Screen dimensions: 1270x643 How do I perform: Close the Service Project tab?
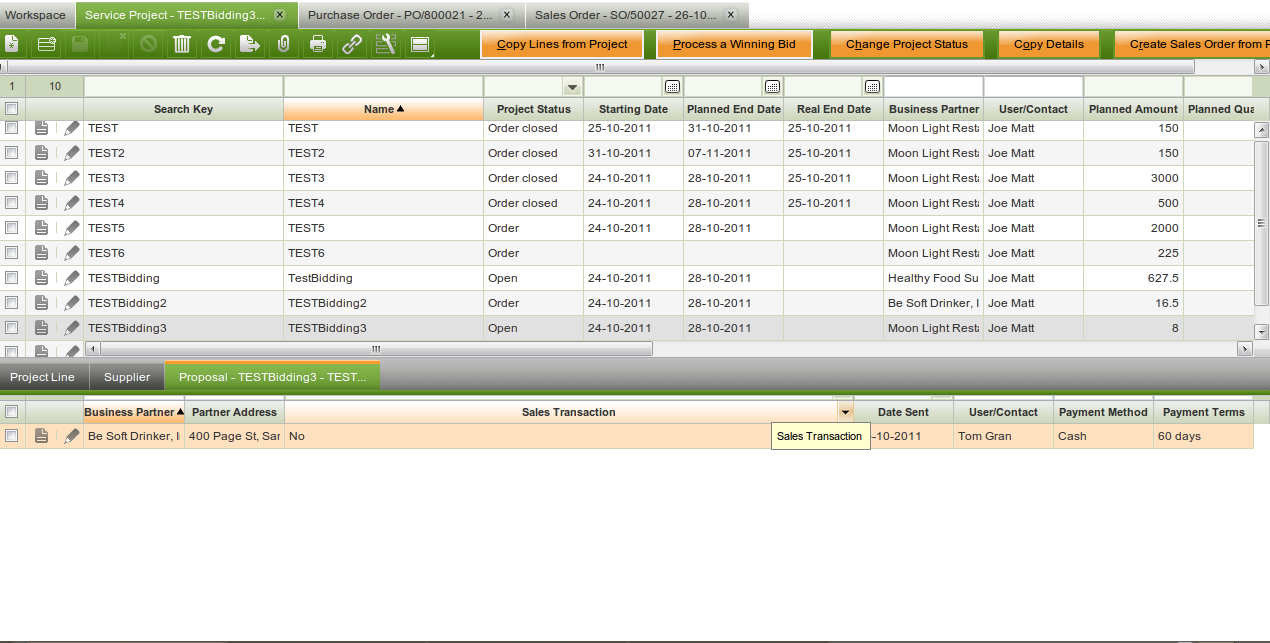pyautogui.click(x=280, y=15)
